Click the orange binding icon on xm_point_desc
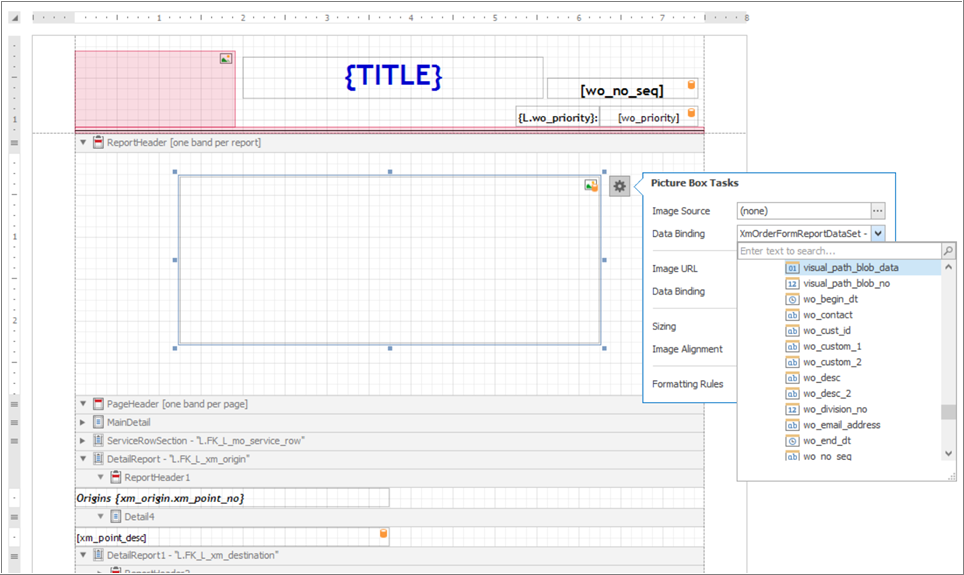The width and height of the screenshot is (964, 575). (383, 533)
